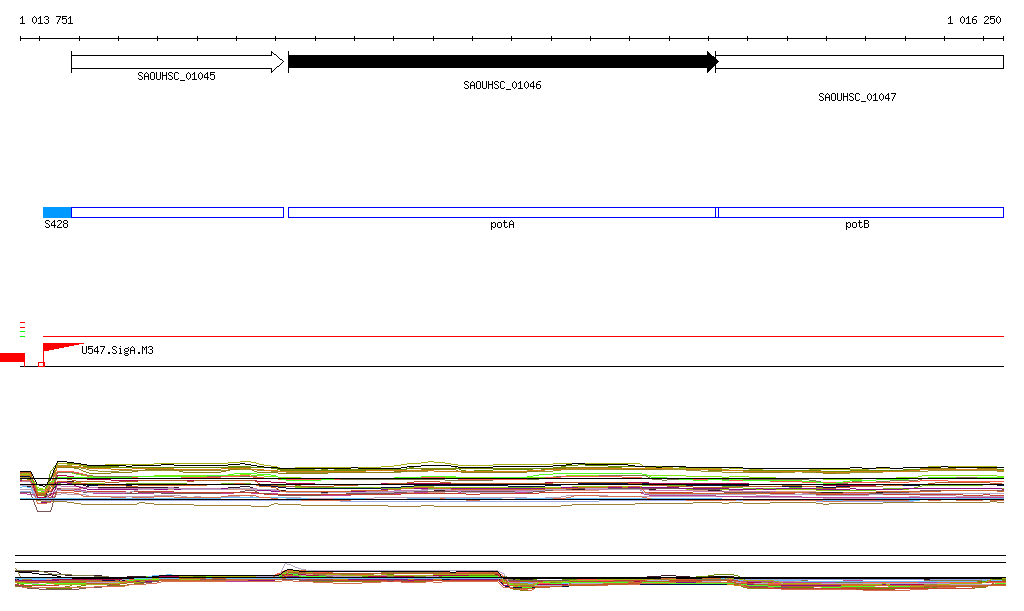Select the black SAOUHSC_01046 gene arrow
Screen dimensions: 1024x611
(x=502, y=62)
